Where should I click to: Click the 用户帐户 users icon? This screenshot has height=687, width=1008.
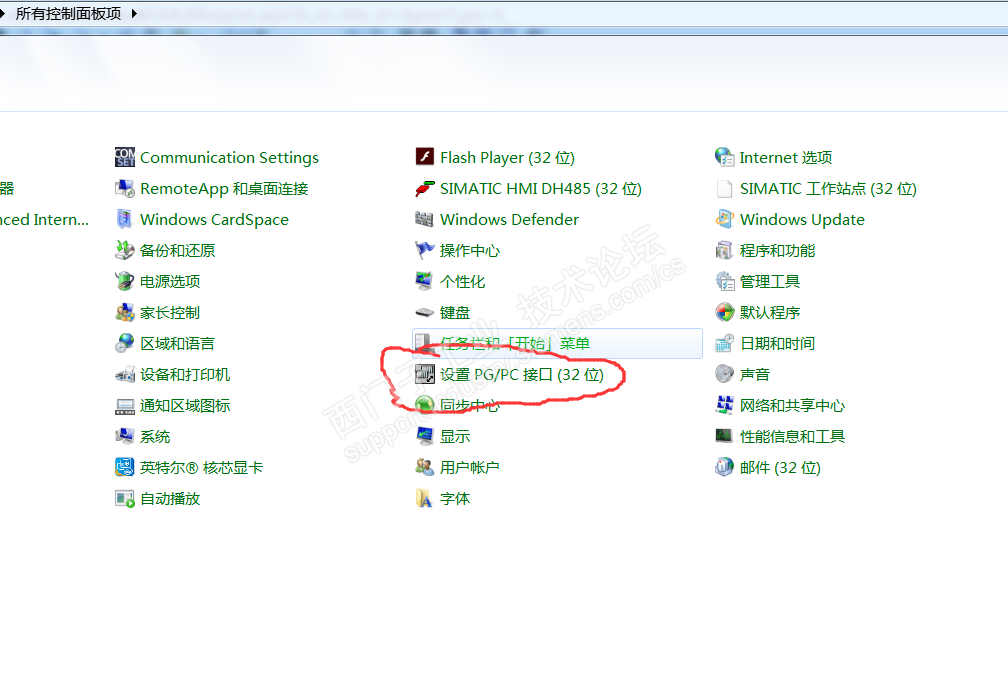(x=424, y=467)
